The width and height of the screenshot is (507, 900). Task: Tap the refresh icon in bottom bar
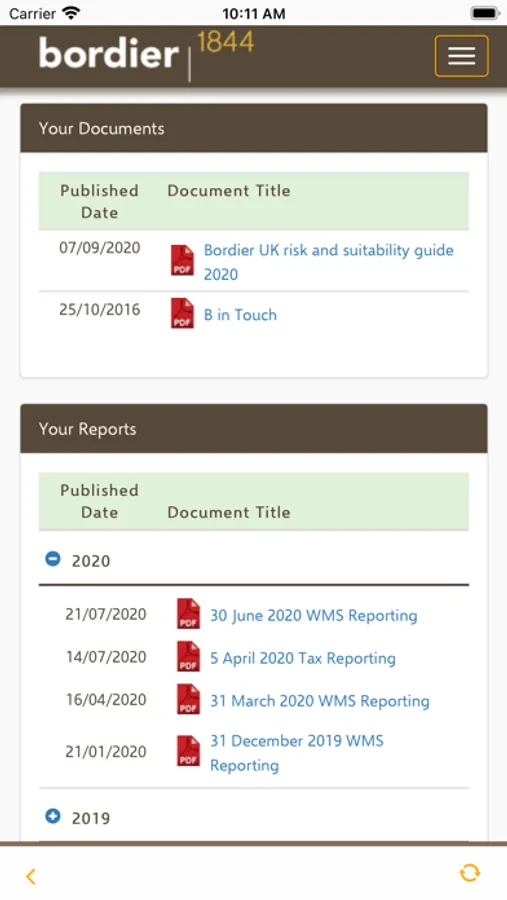click(x=470, y=873)
